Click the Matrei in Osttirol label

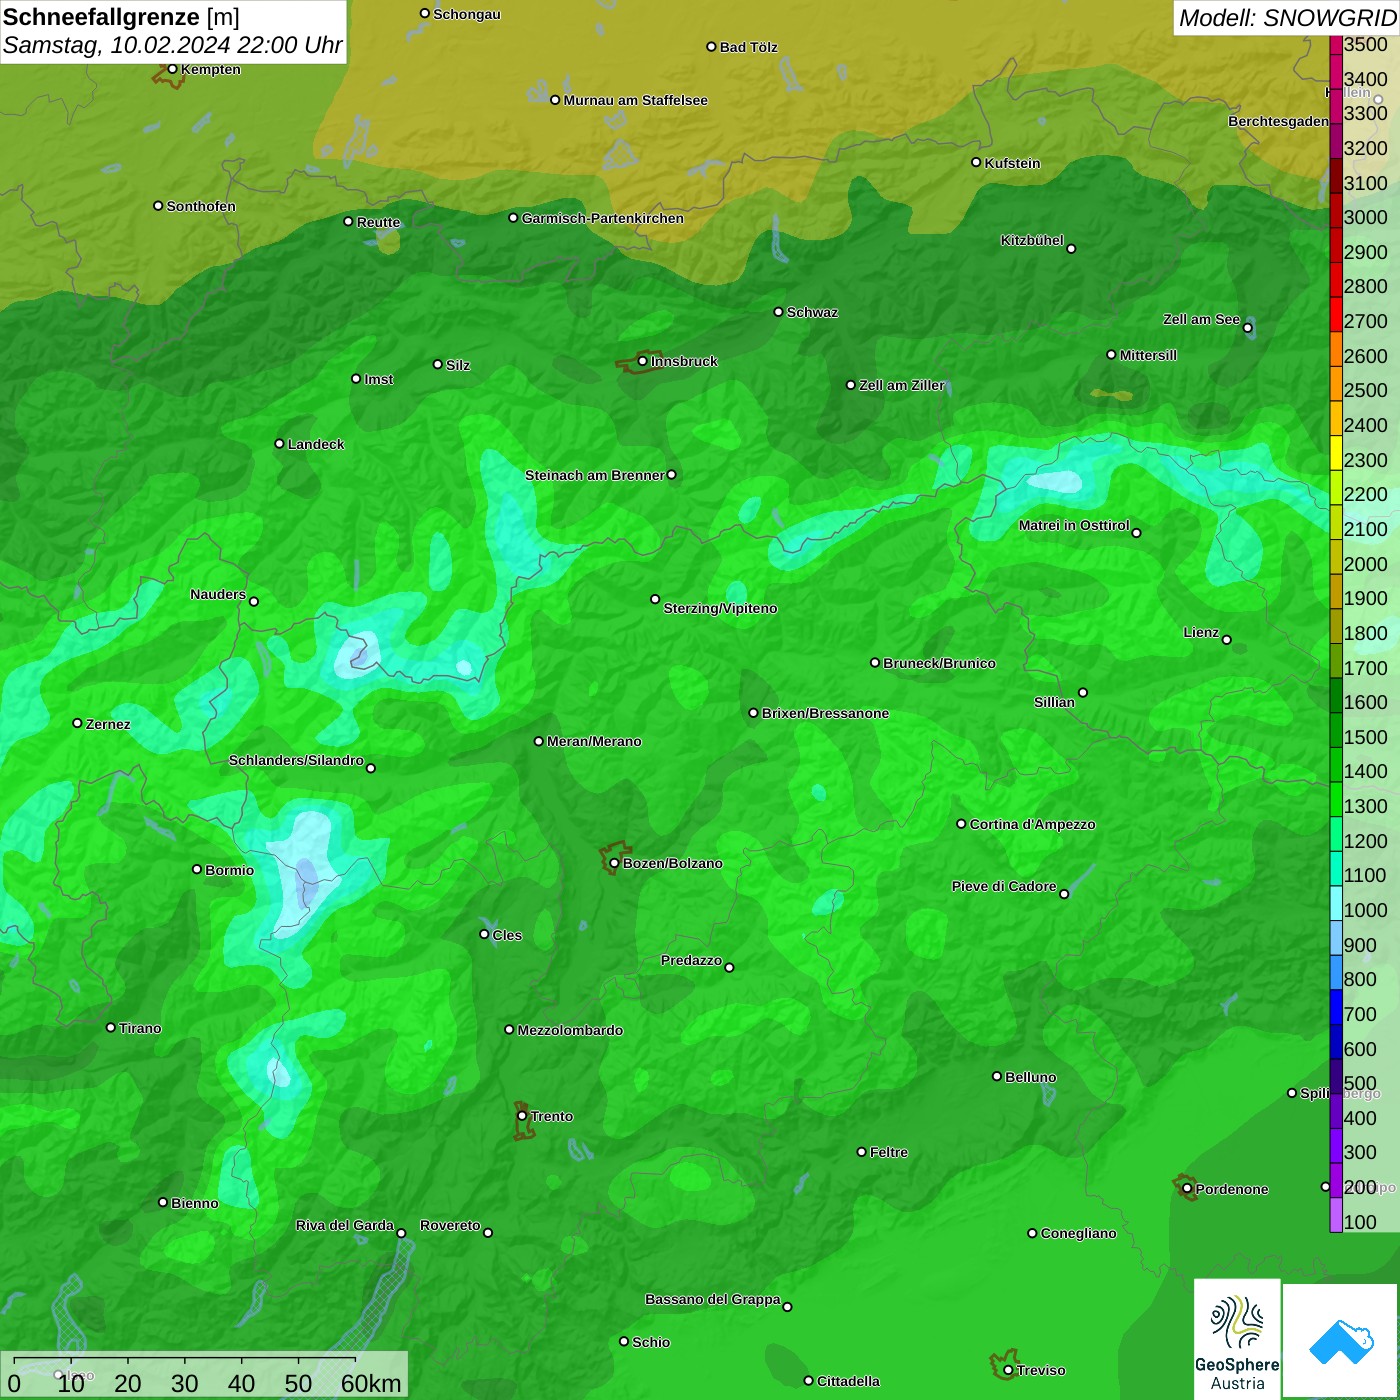click(1074, 525)
